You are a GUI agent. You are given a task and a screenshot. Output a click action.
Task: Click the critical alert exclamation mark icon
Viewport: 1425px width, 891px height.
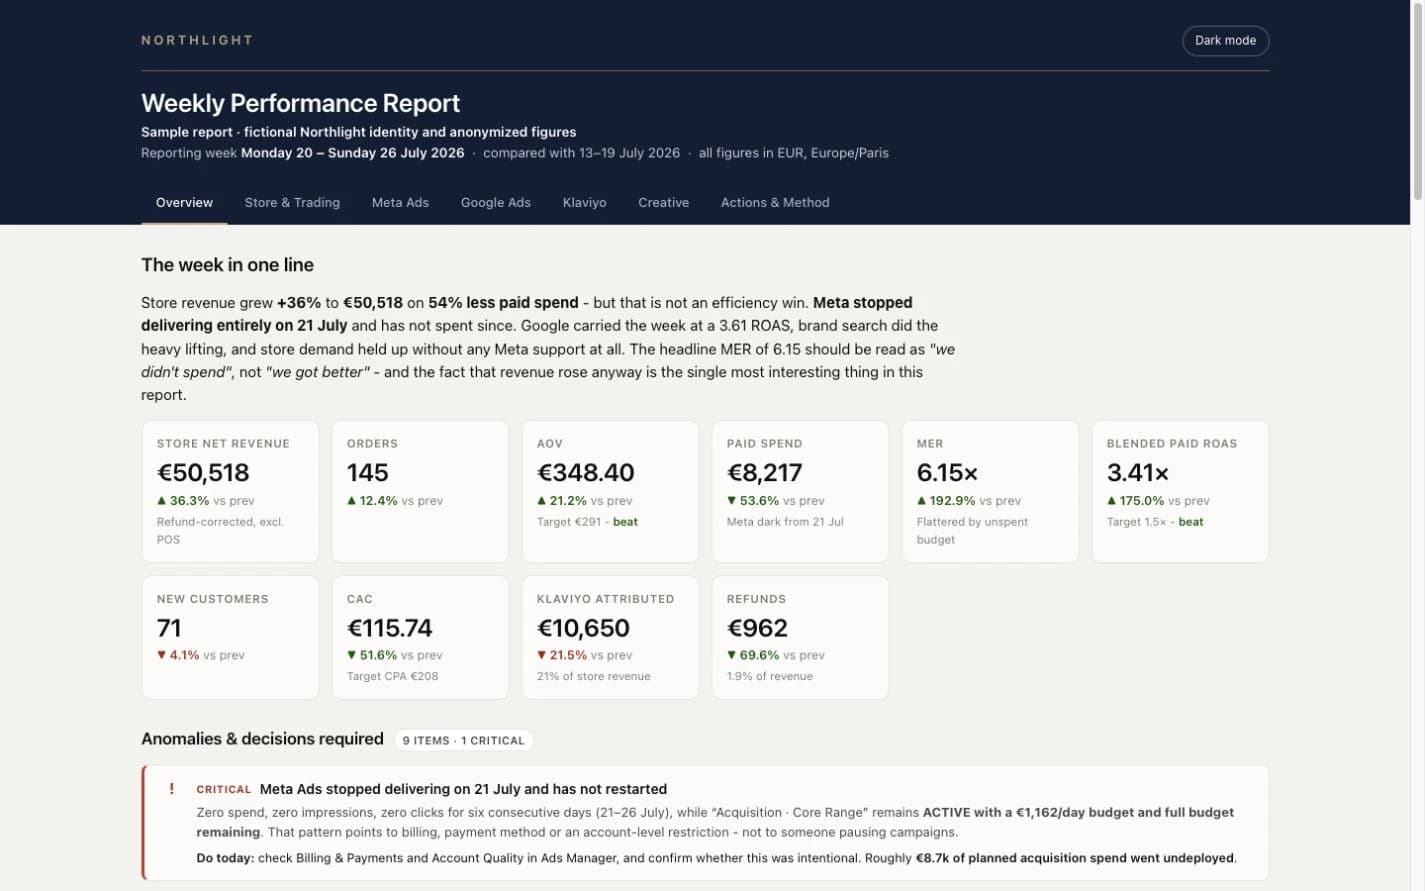coord(171,789)
